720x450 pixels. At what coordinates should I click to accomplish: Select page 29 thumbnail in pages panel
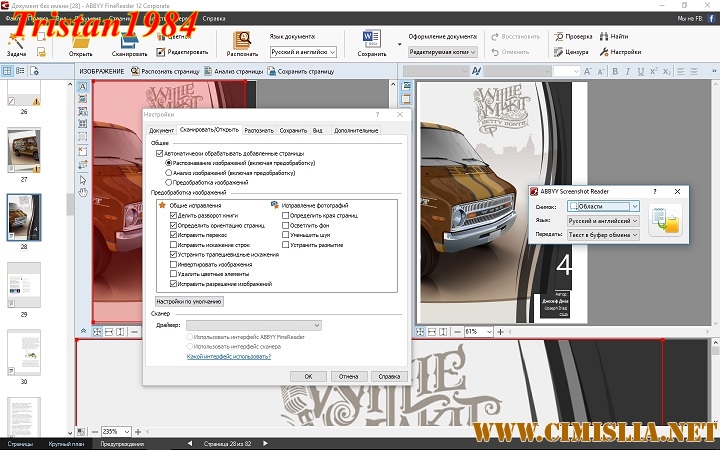click(23, 285)
